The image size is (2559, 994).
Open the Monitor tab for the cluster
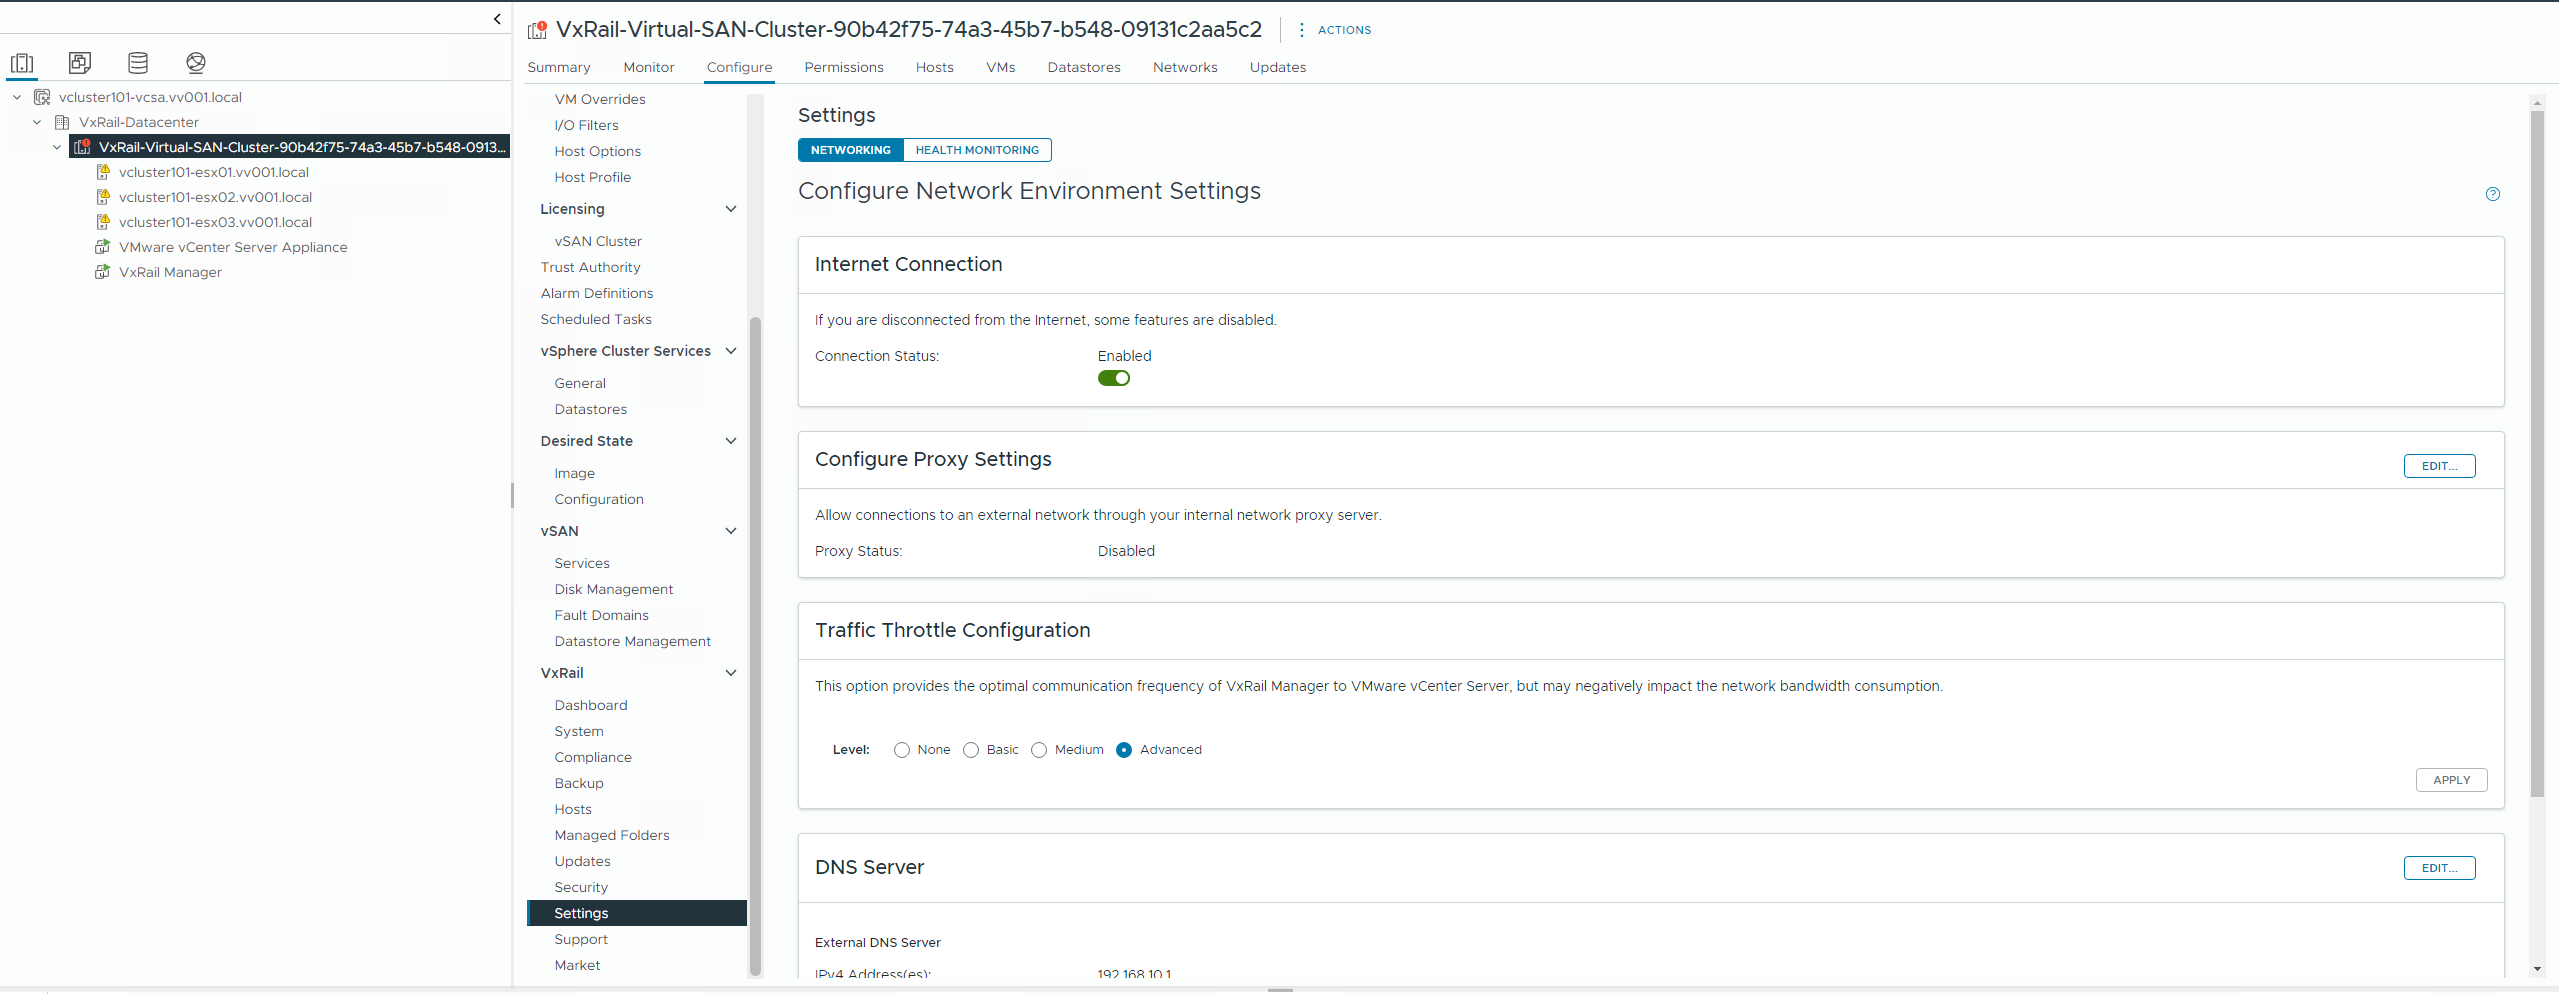tap(648, 67)
